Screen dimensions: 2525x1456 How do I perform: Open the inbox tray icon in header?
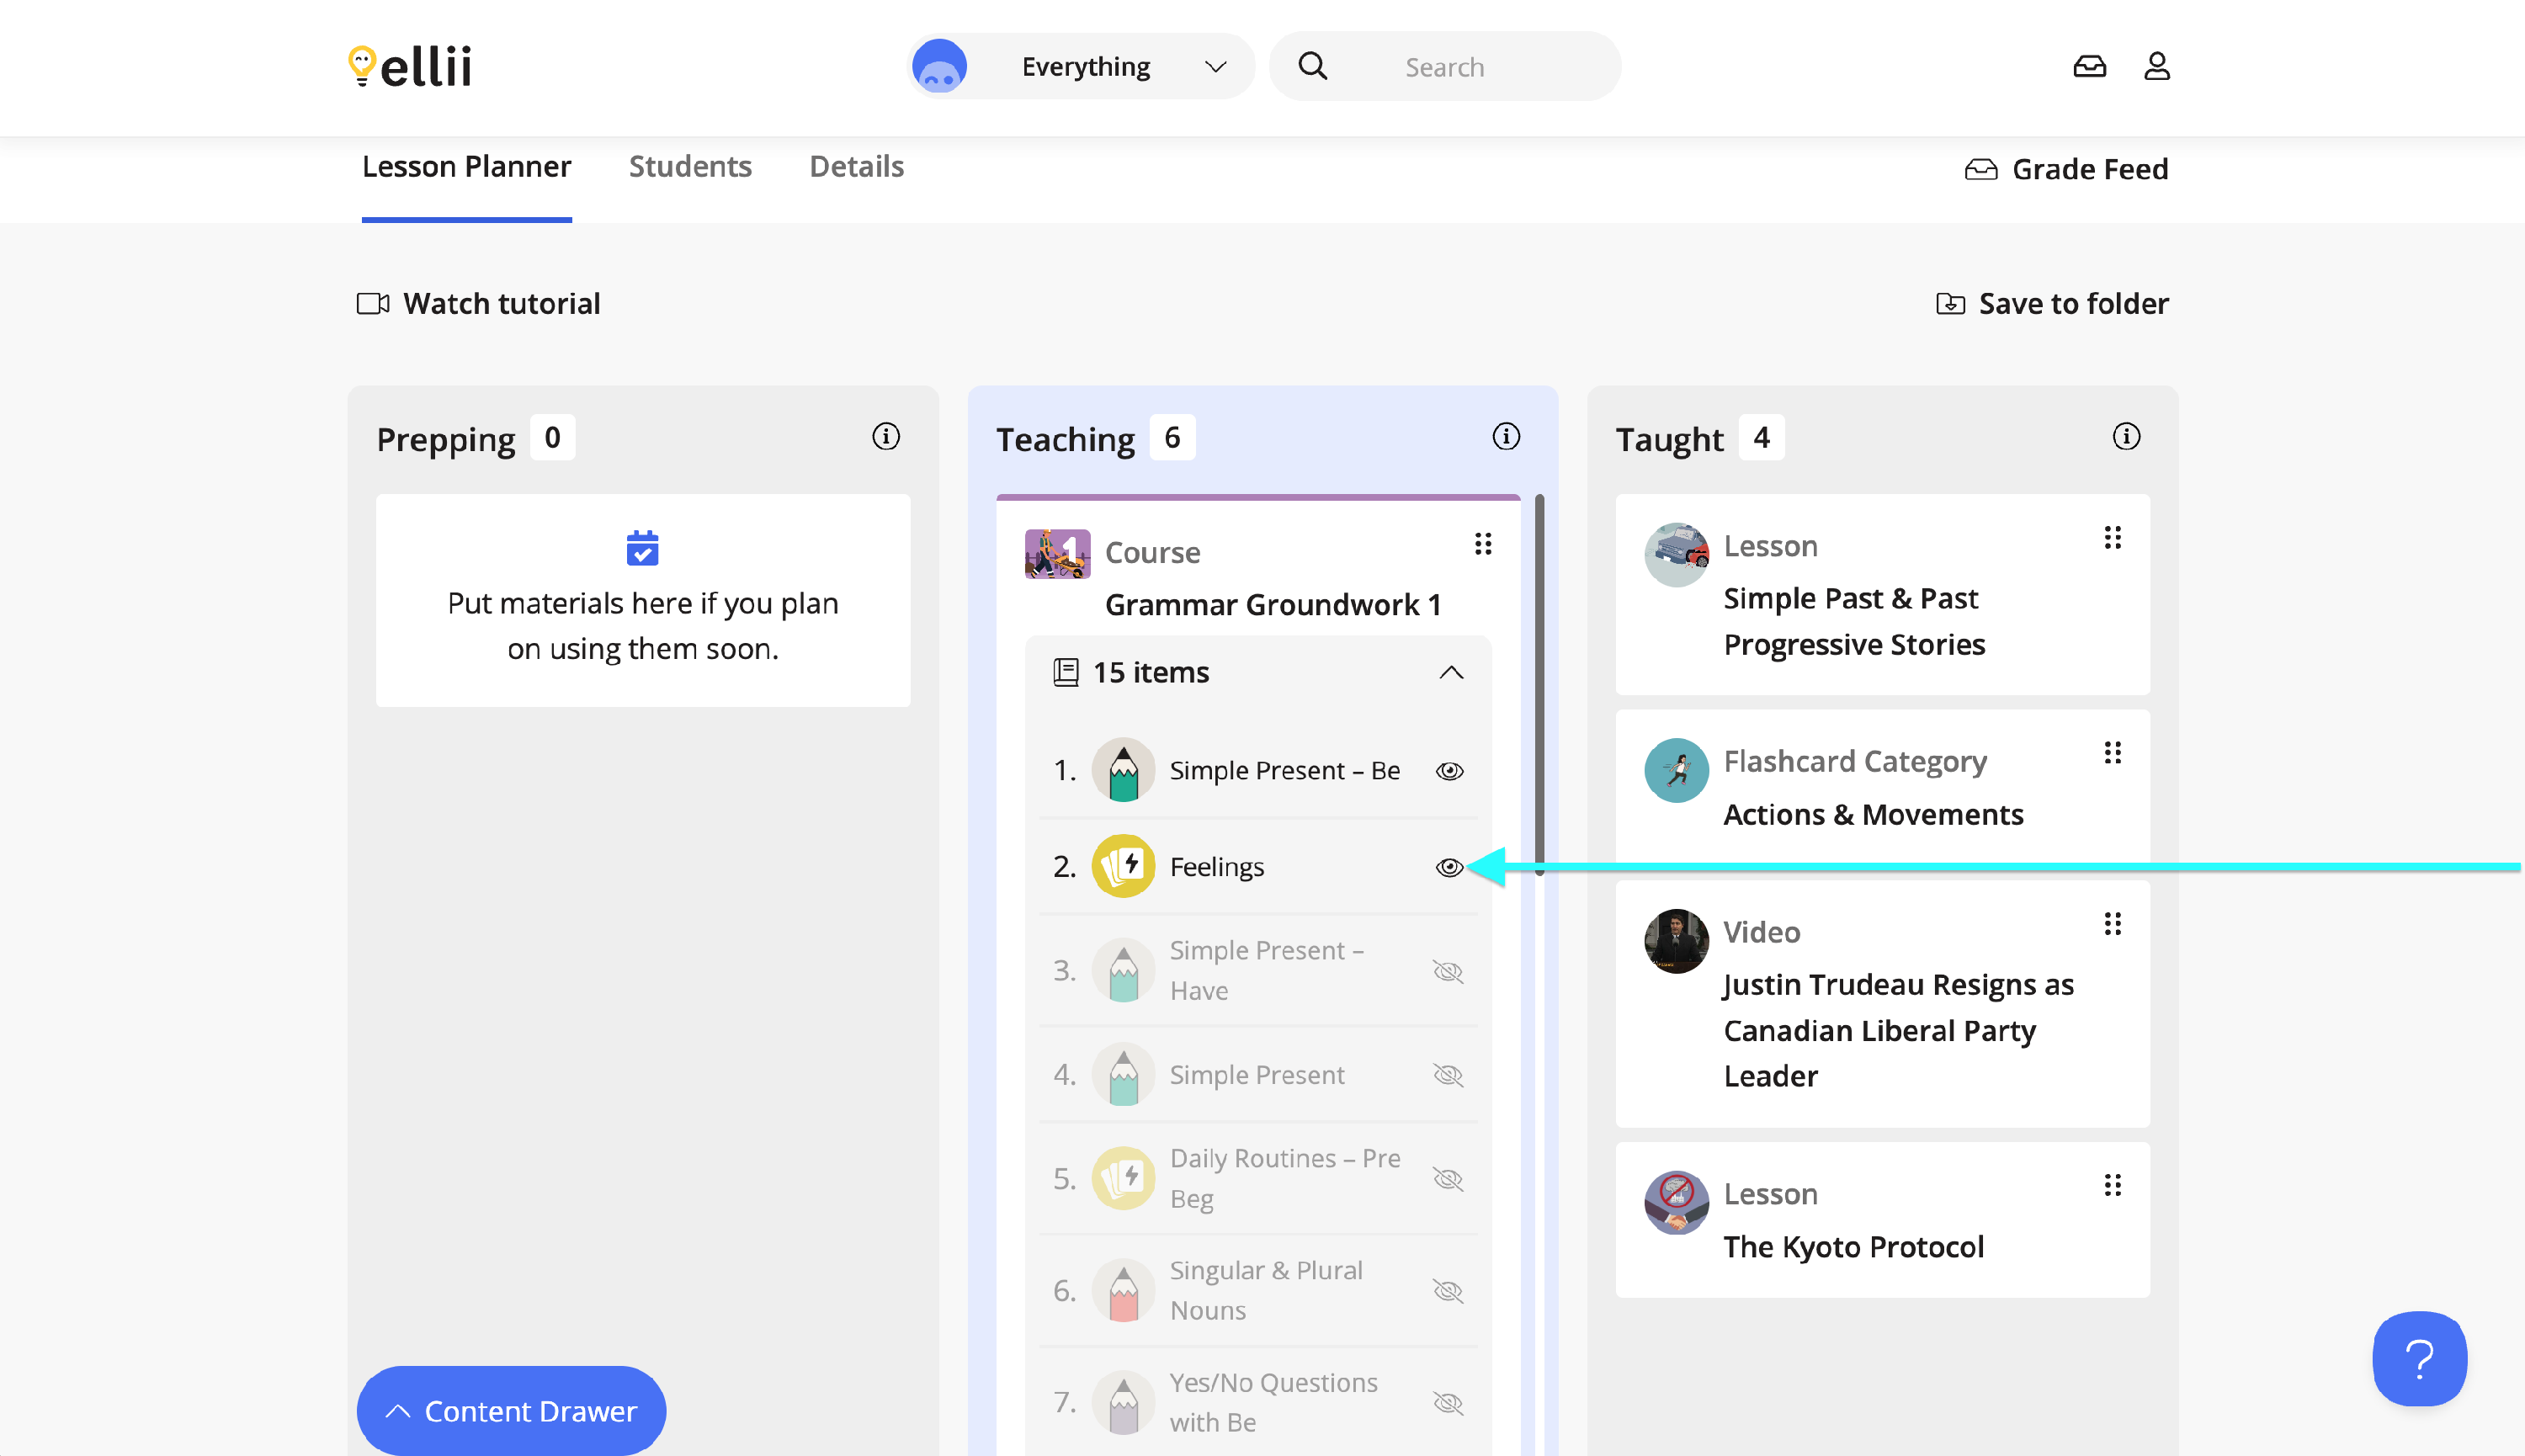click(2089, 67)
